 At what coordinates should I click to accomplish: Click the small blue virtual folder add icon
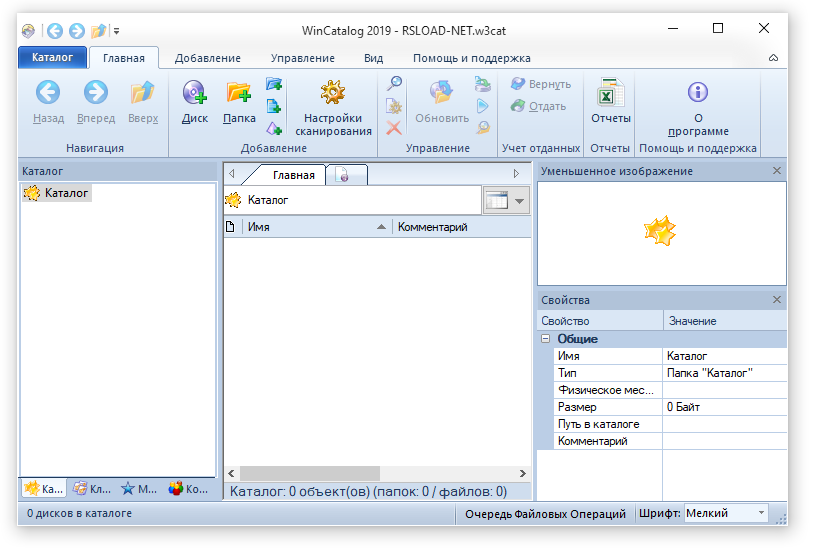[274, 84]
